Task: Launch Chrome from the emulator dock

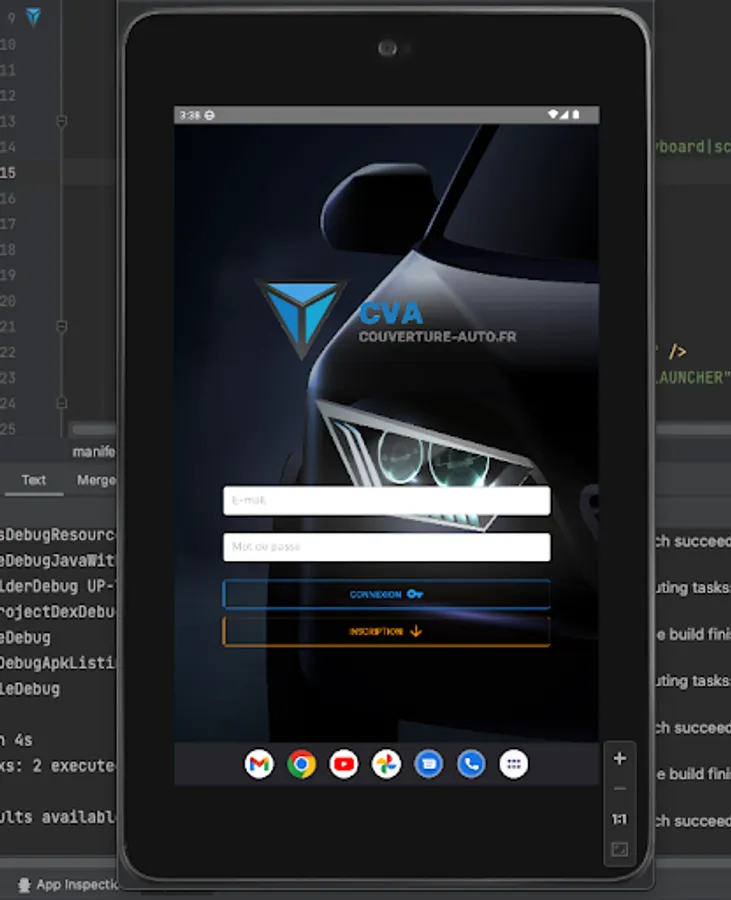Action: (x=301, y=764)
